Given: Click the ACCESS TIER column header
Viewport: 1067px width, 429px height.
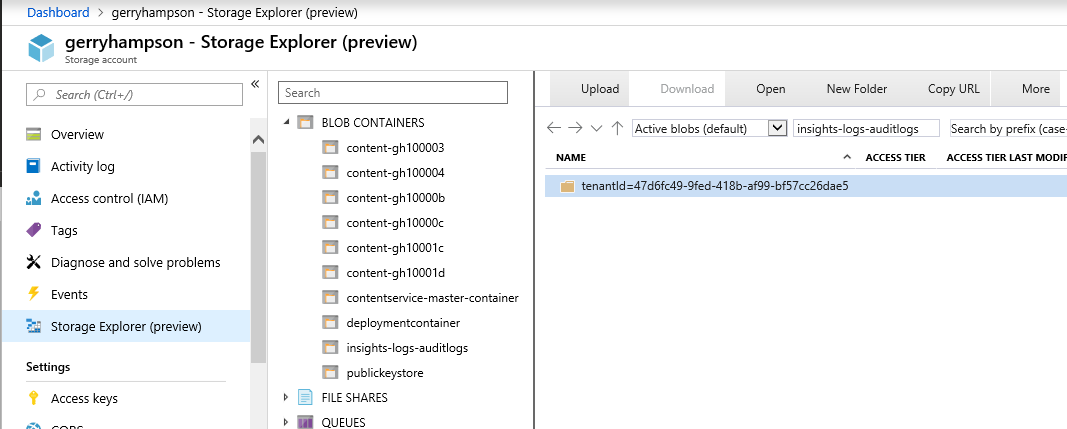Looking at the screenshot, I should point(896,157).
